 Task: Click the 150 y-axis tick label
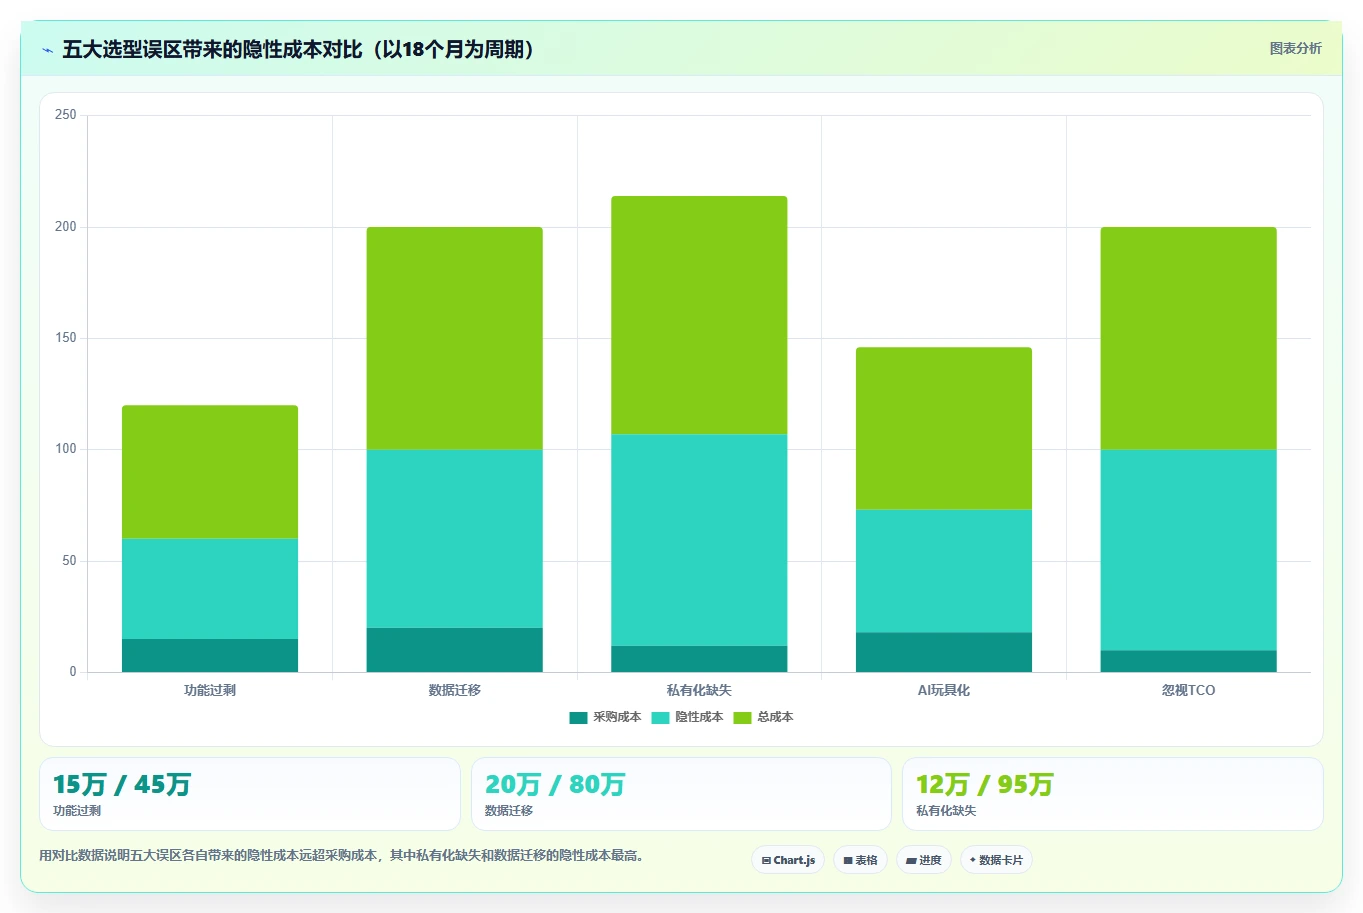tap(66, 338)
